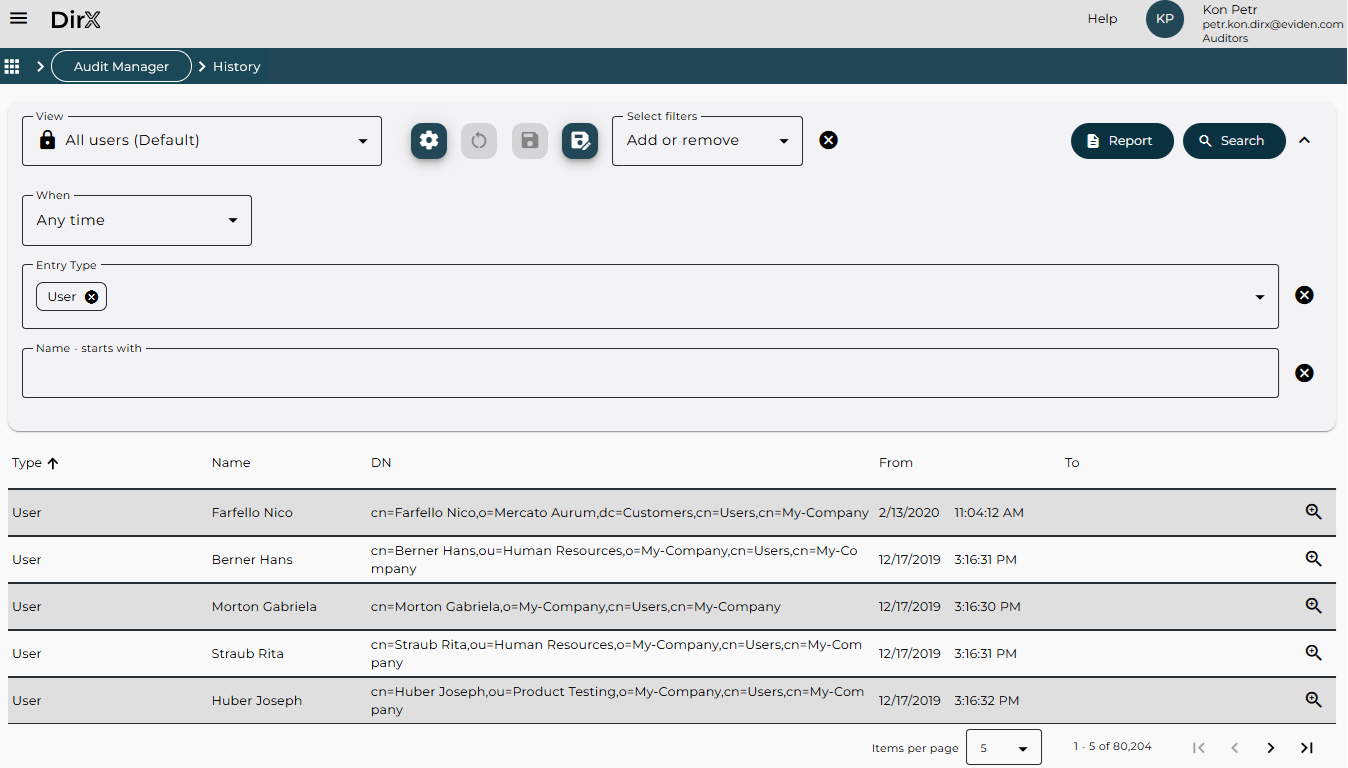Screen dimensions: 1348x768
Task: Open the hamburger main menu
Action: [18, 19]
